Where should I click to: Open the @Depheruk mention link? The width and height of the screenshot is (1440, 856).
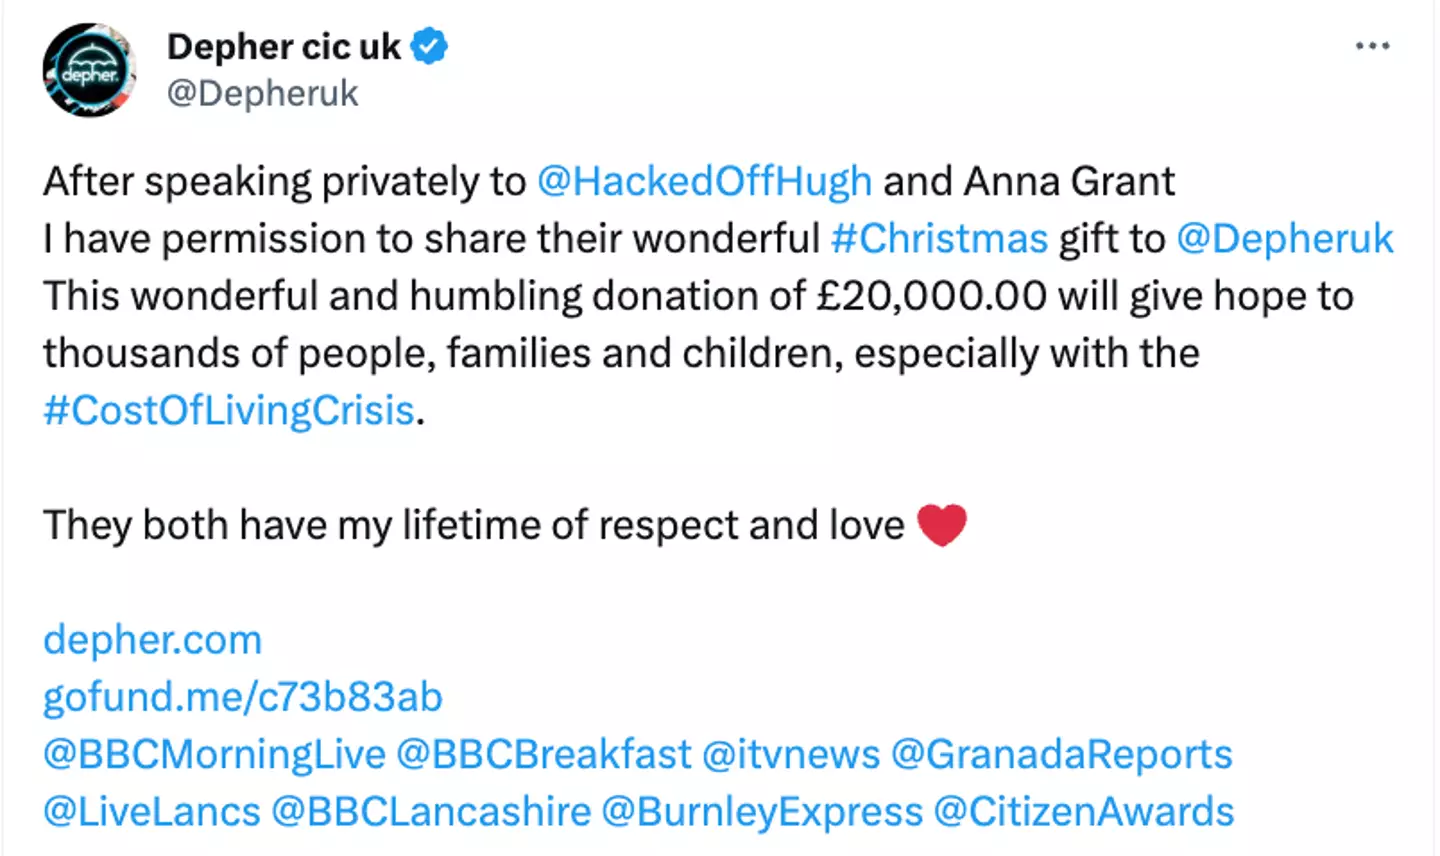pos(1285,238)
